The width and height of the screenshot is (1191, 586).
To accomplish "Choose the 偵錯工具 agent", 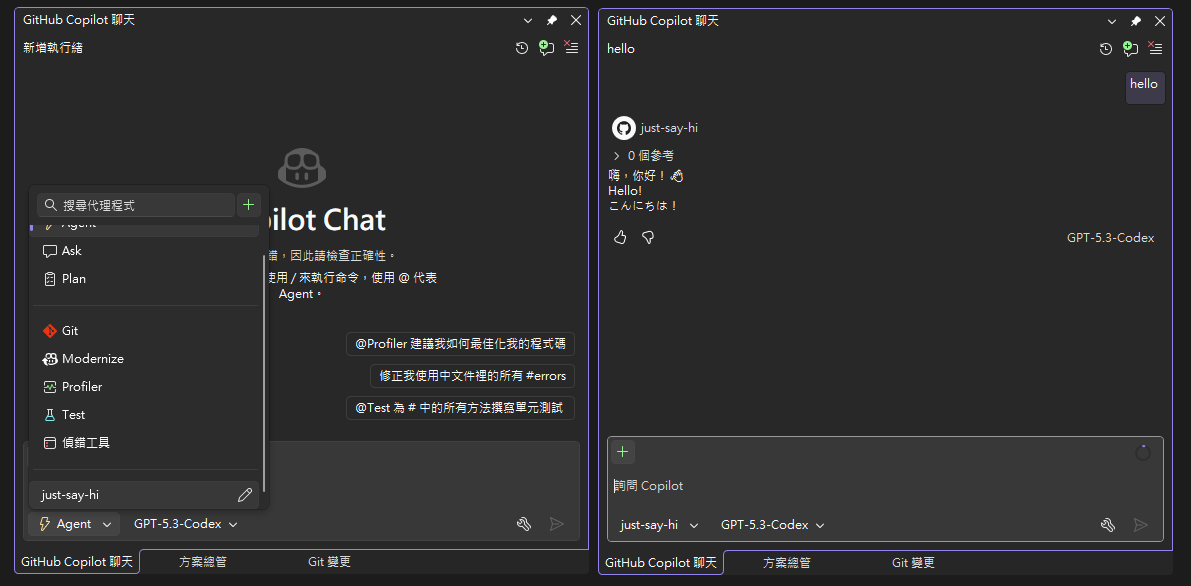I will pos(144,442).
